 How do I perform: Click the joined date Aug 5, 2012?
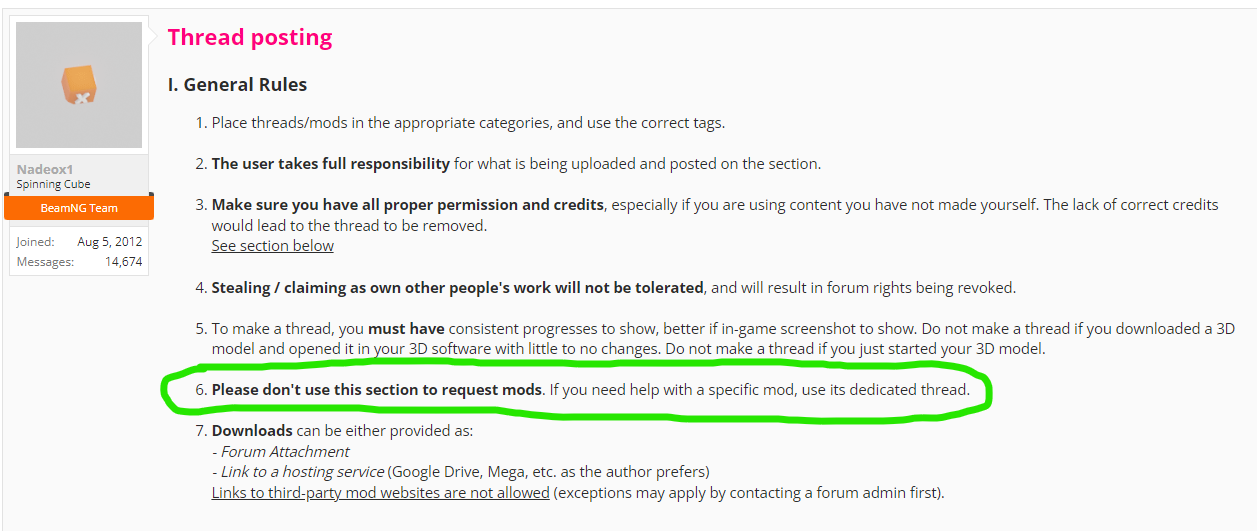(x=110, y=241)
